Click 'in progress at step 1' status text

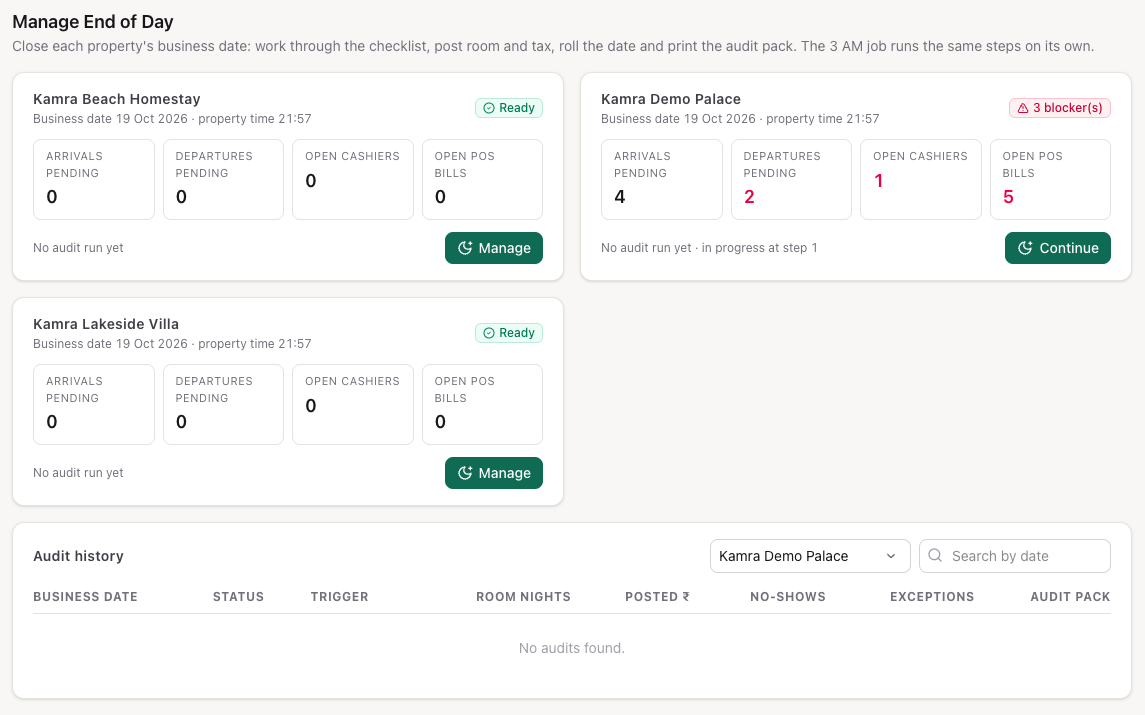tap(759, 248)
